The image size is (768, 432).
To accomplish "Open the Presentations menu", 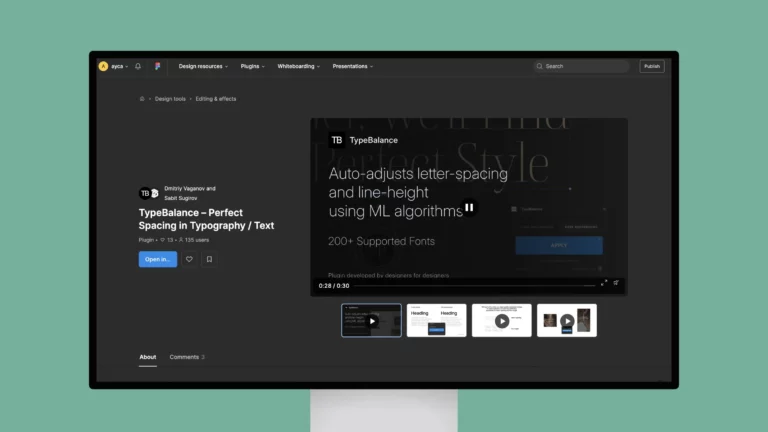I will coord(352,66).
